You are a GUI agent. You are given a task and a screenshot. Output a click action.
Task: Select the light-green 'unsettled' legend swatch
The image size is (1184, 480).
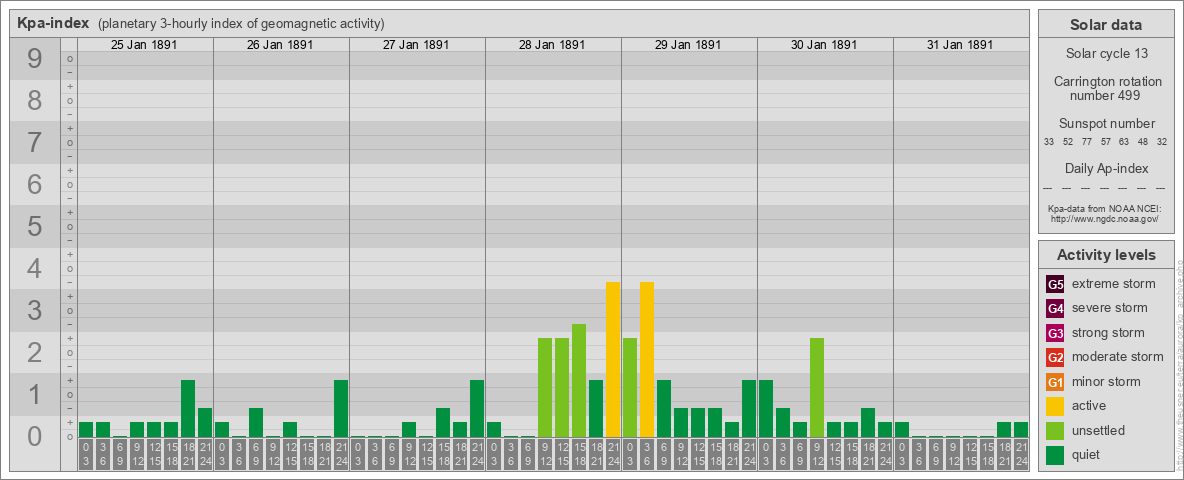(1055, 431)
